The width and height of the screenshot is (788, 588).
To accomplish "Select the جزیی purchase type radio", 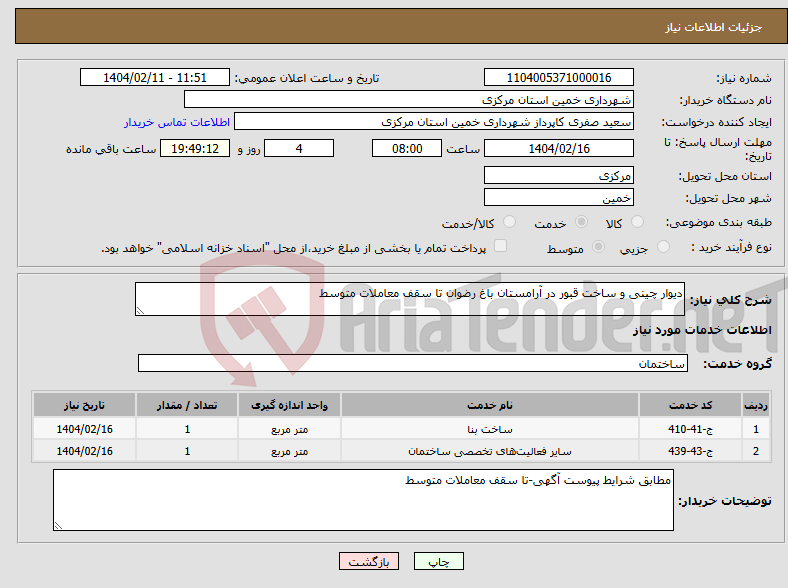I will 663,246.
